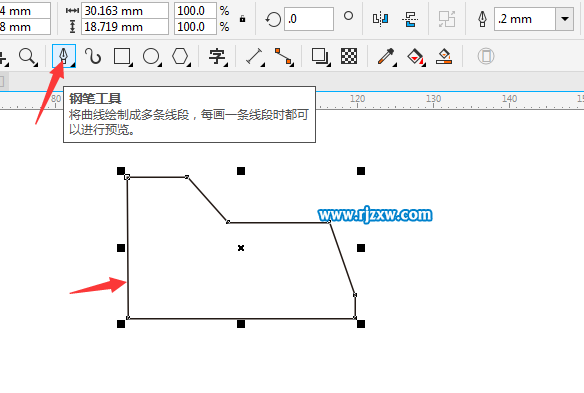Select the Connector tool
This screenshot has height=393, width=584.
284,57
